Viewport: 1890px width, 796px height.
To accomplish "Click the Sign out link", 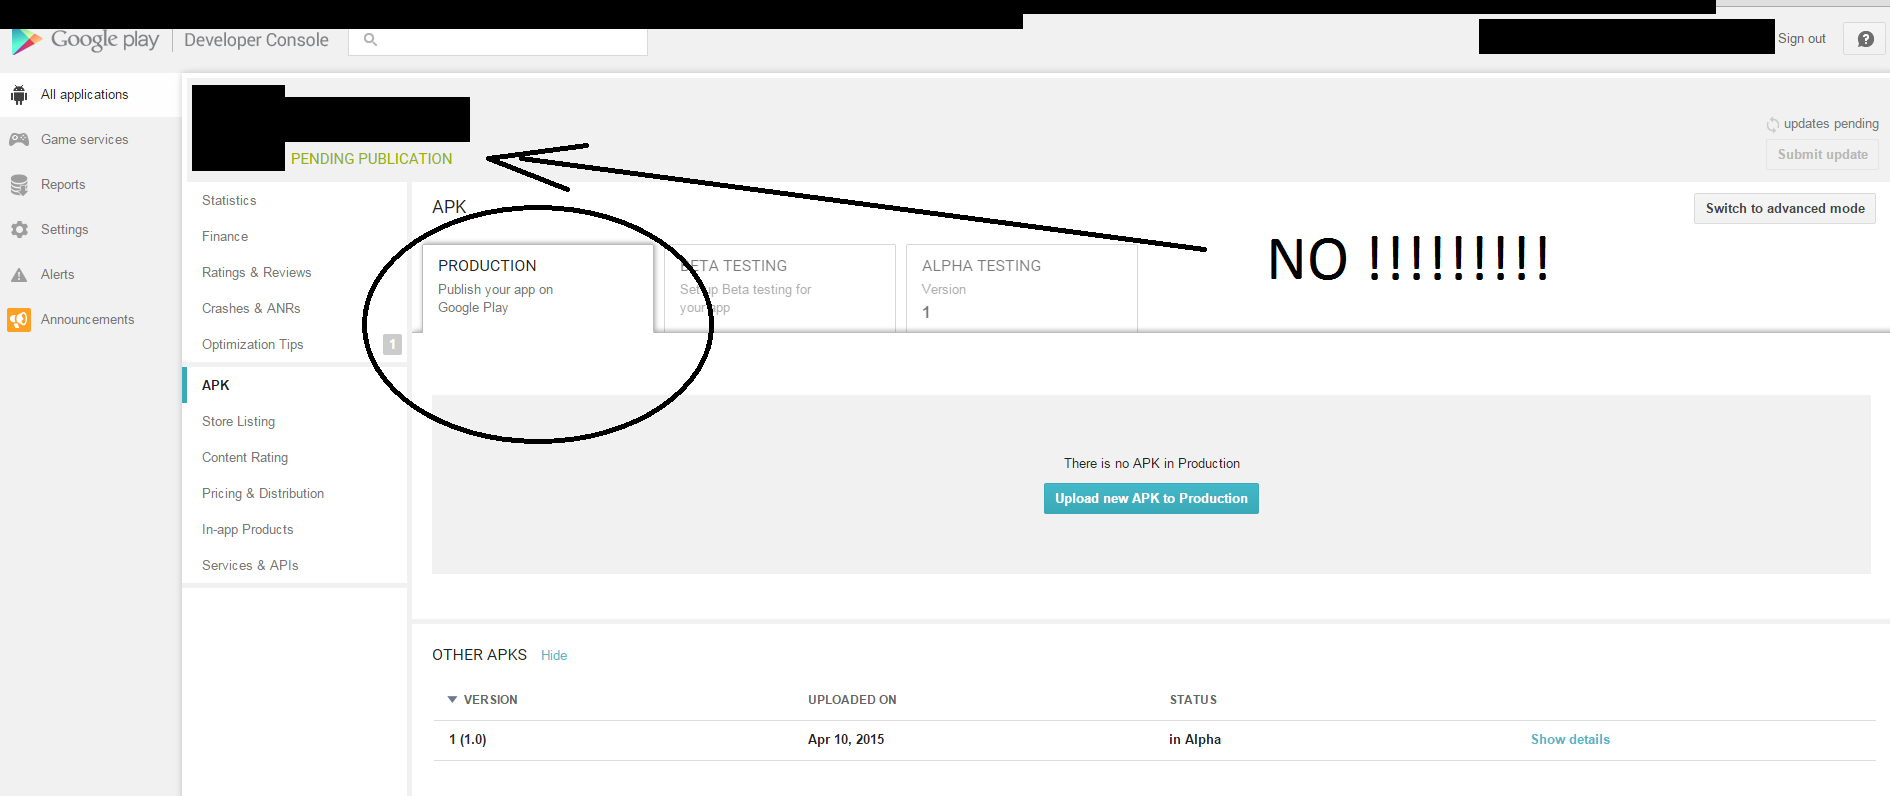I will (x=1801, y=39).
